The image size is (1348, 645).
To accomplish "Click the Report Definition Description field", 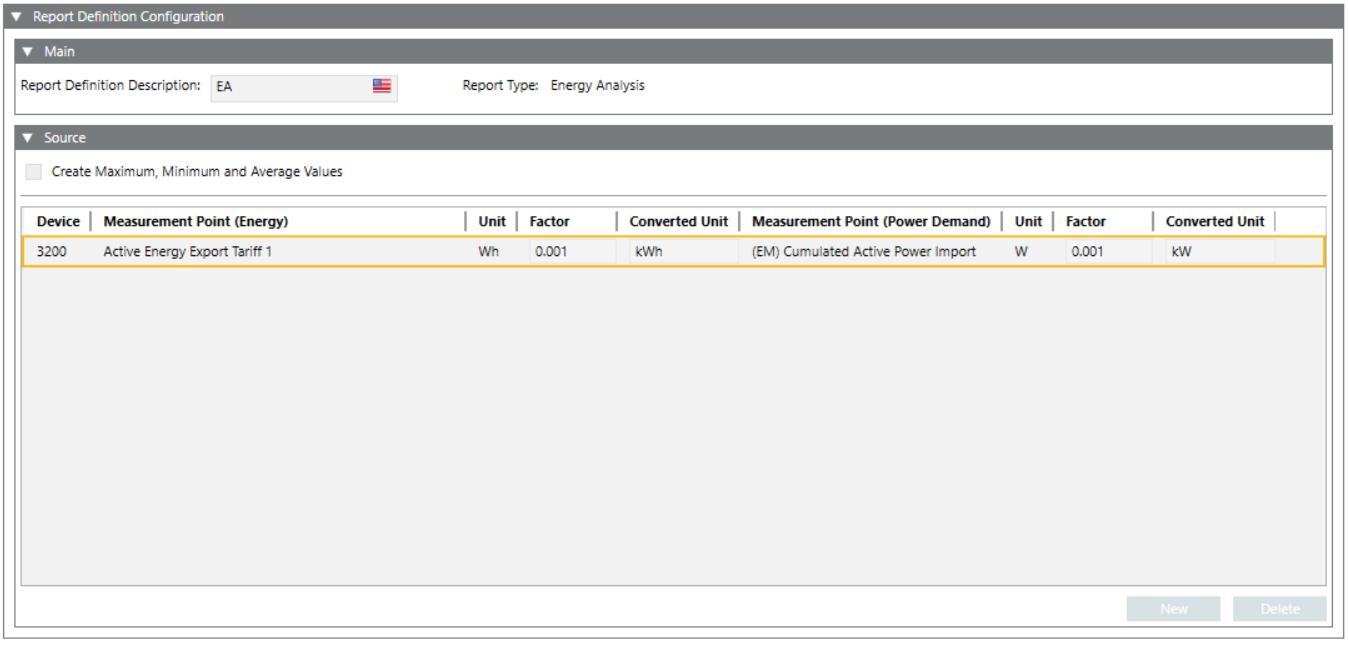I will 290,87.
